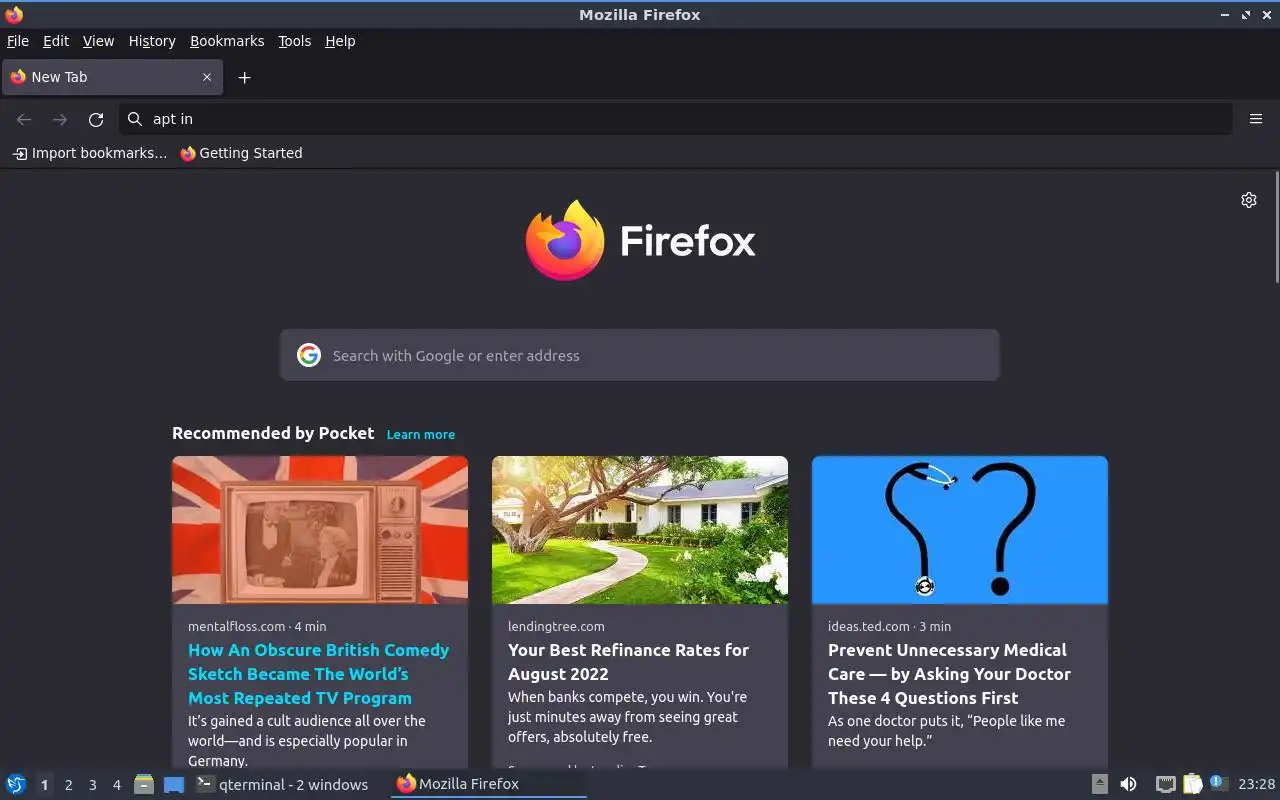Click the address bar containing 'apt in'
Screen dimensions: 1280x800
coord(676,119)
